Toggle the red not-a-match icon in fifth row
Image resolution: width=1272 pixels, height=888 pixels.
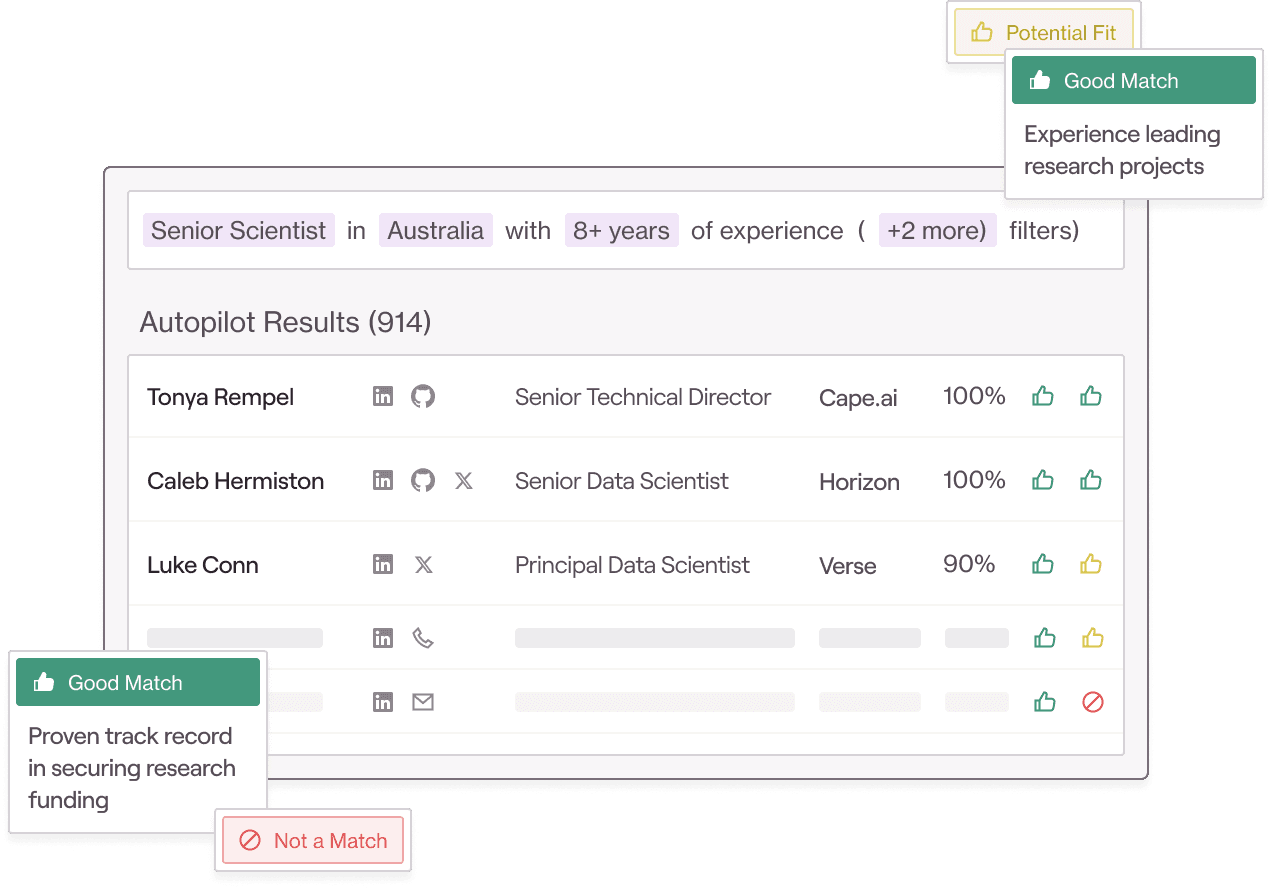click(1092, 702)
